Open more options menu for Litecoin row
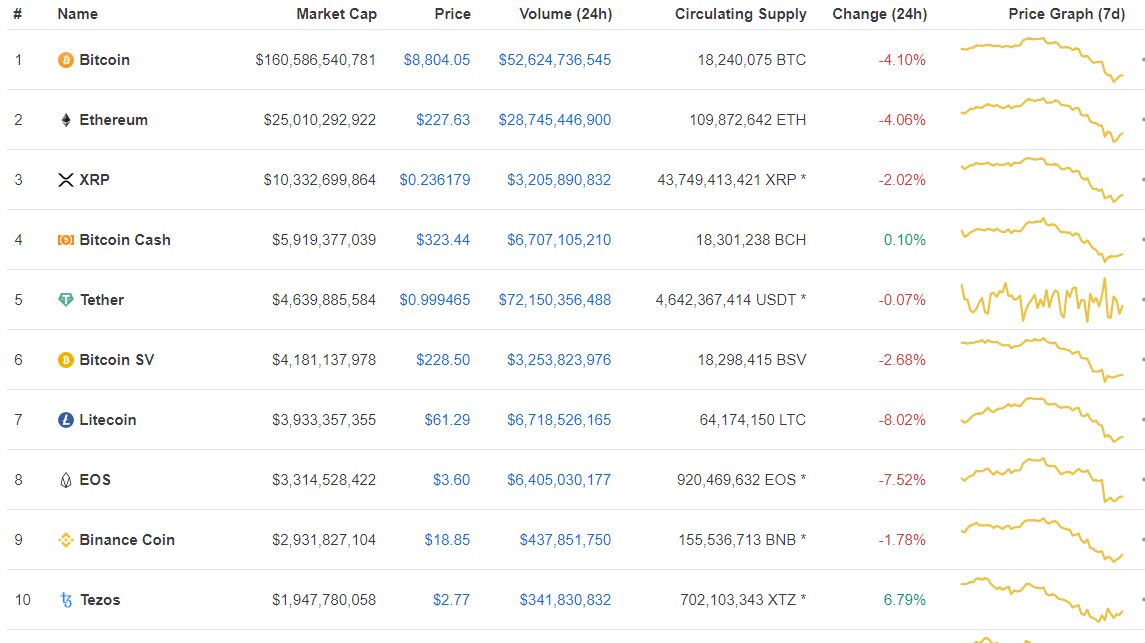The height and width of the screenshot is (643, 1145). pos(1141,420)
